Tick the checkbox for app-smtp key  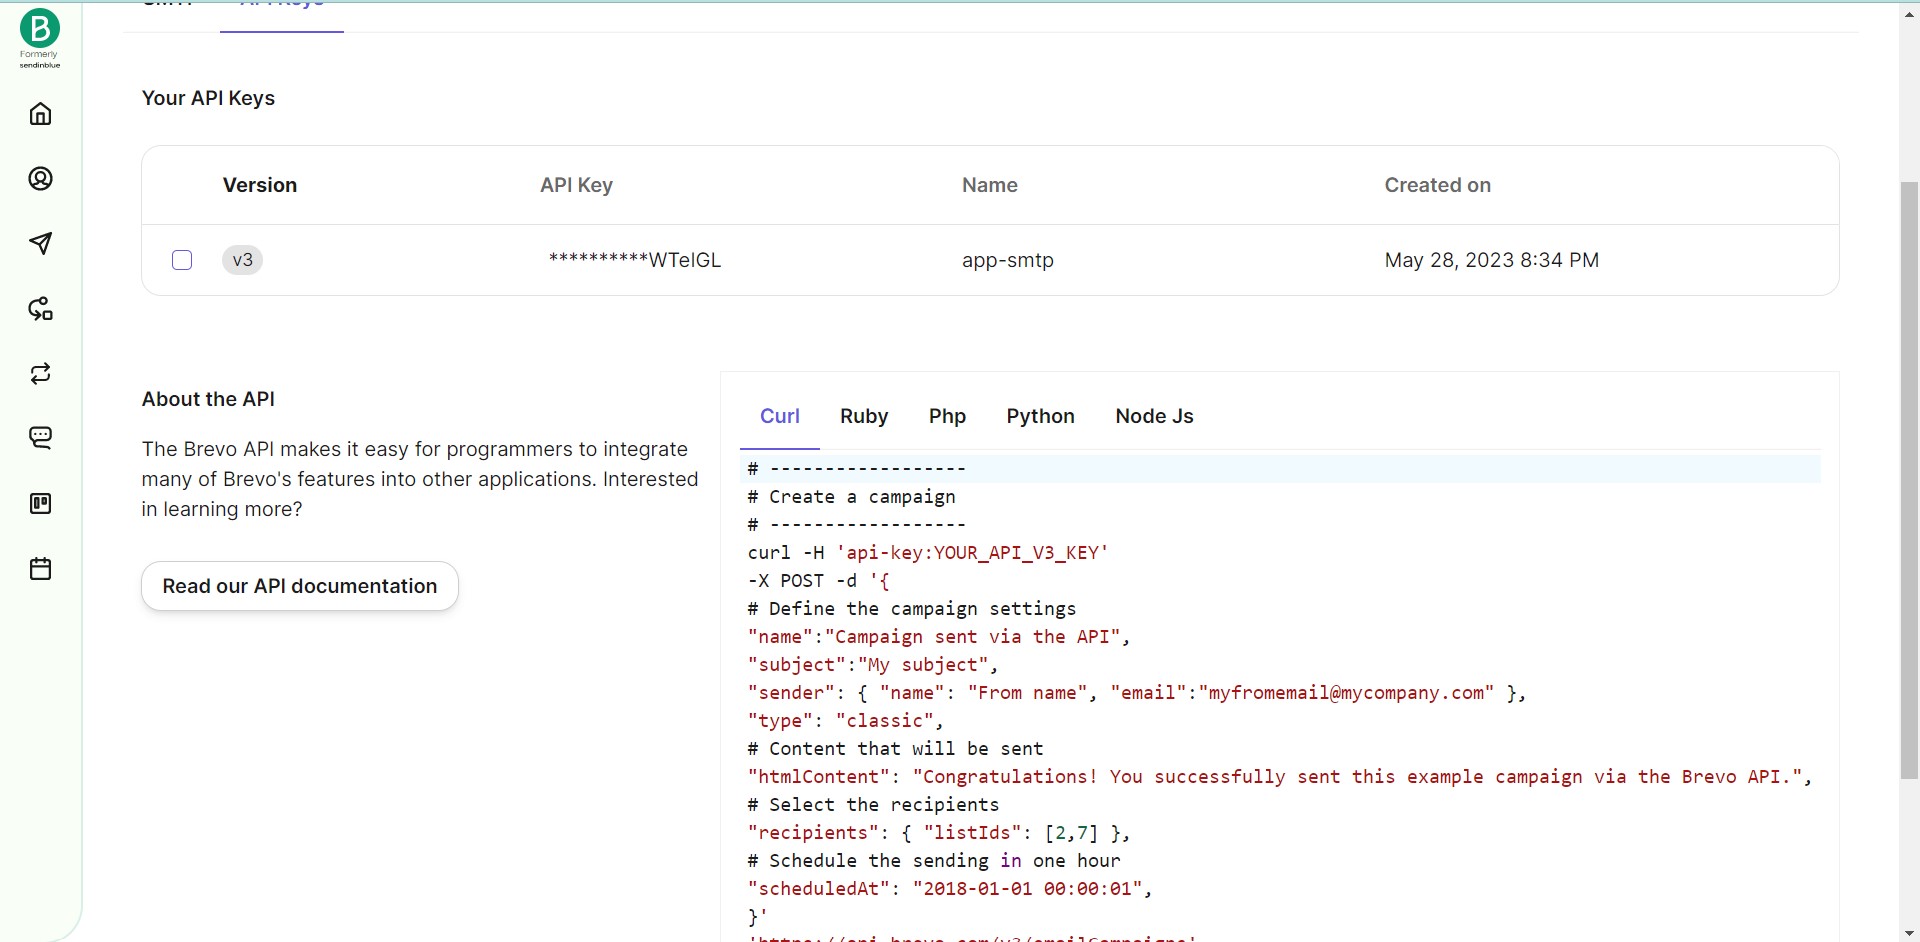(182, 260)
